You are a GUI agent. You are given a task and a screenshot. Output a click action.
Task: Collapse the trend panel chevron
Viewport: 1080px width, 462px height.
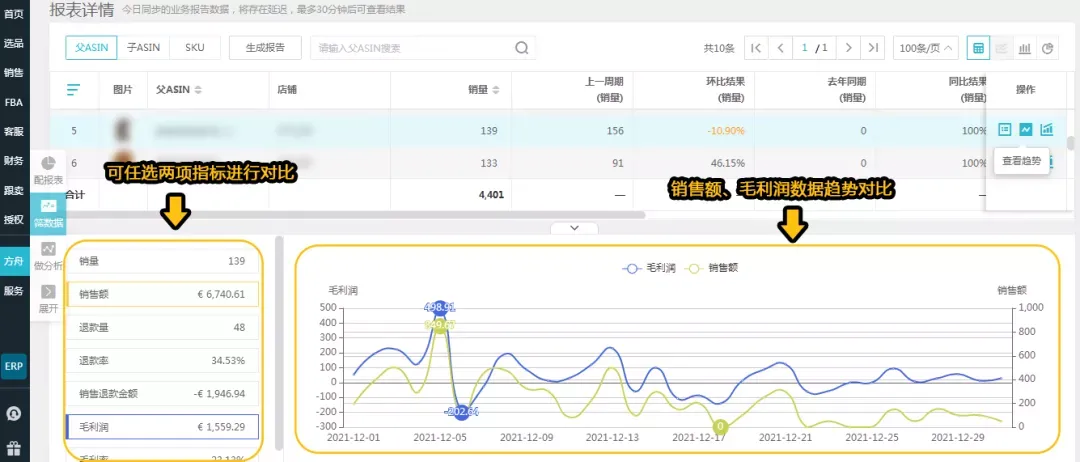point(574,228)
